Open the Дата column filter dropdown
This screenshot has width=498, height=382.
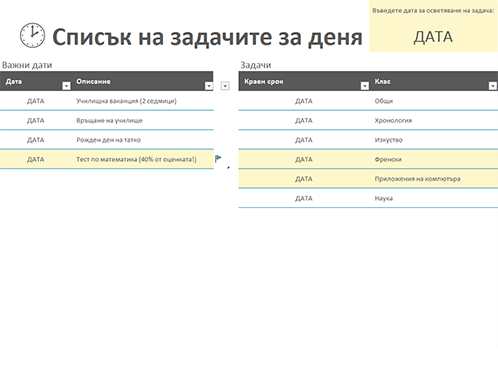click(66, 86)
